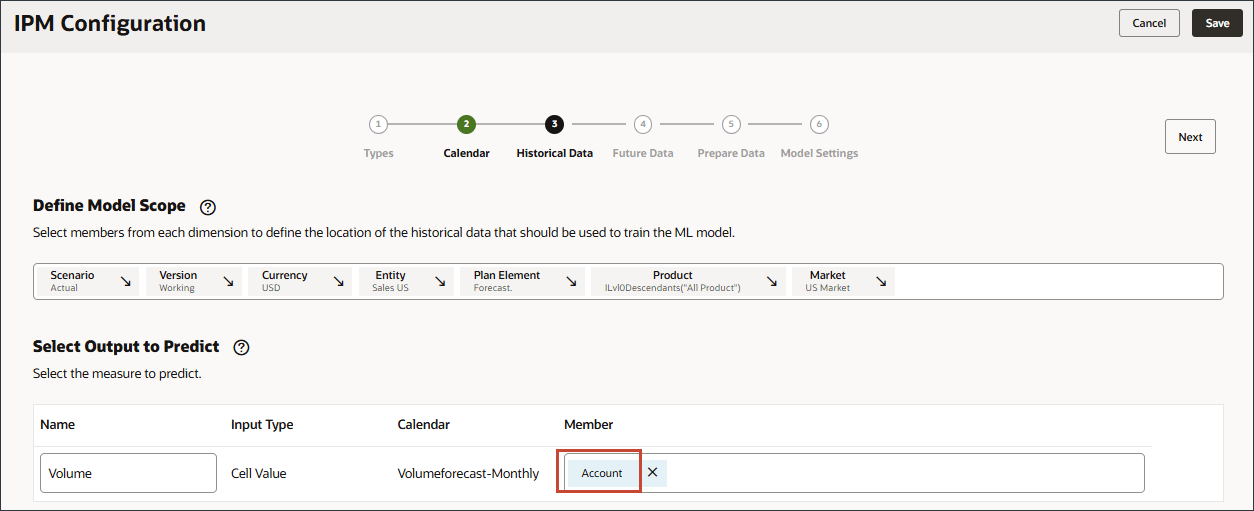This screenshot has height=511, width=1254.
Task: Open Product member selector arrow
Action: point(772,282)
